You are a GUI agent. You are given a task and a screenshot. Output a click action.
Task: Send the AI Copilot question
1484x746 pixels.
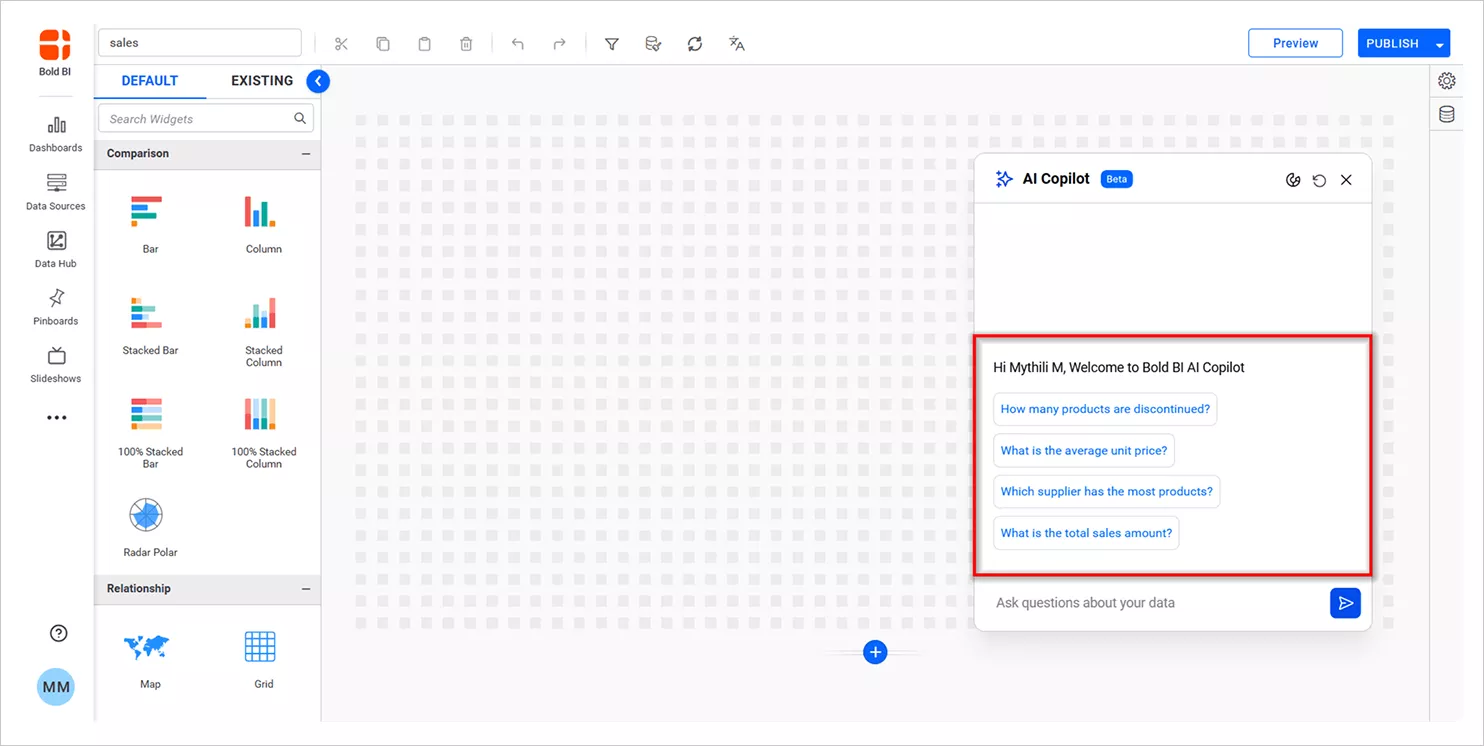[1345, 603]
